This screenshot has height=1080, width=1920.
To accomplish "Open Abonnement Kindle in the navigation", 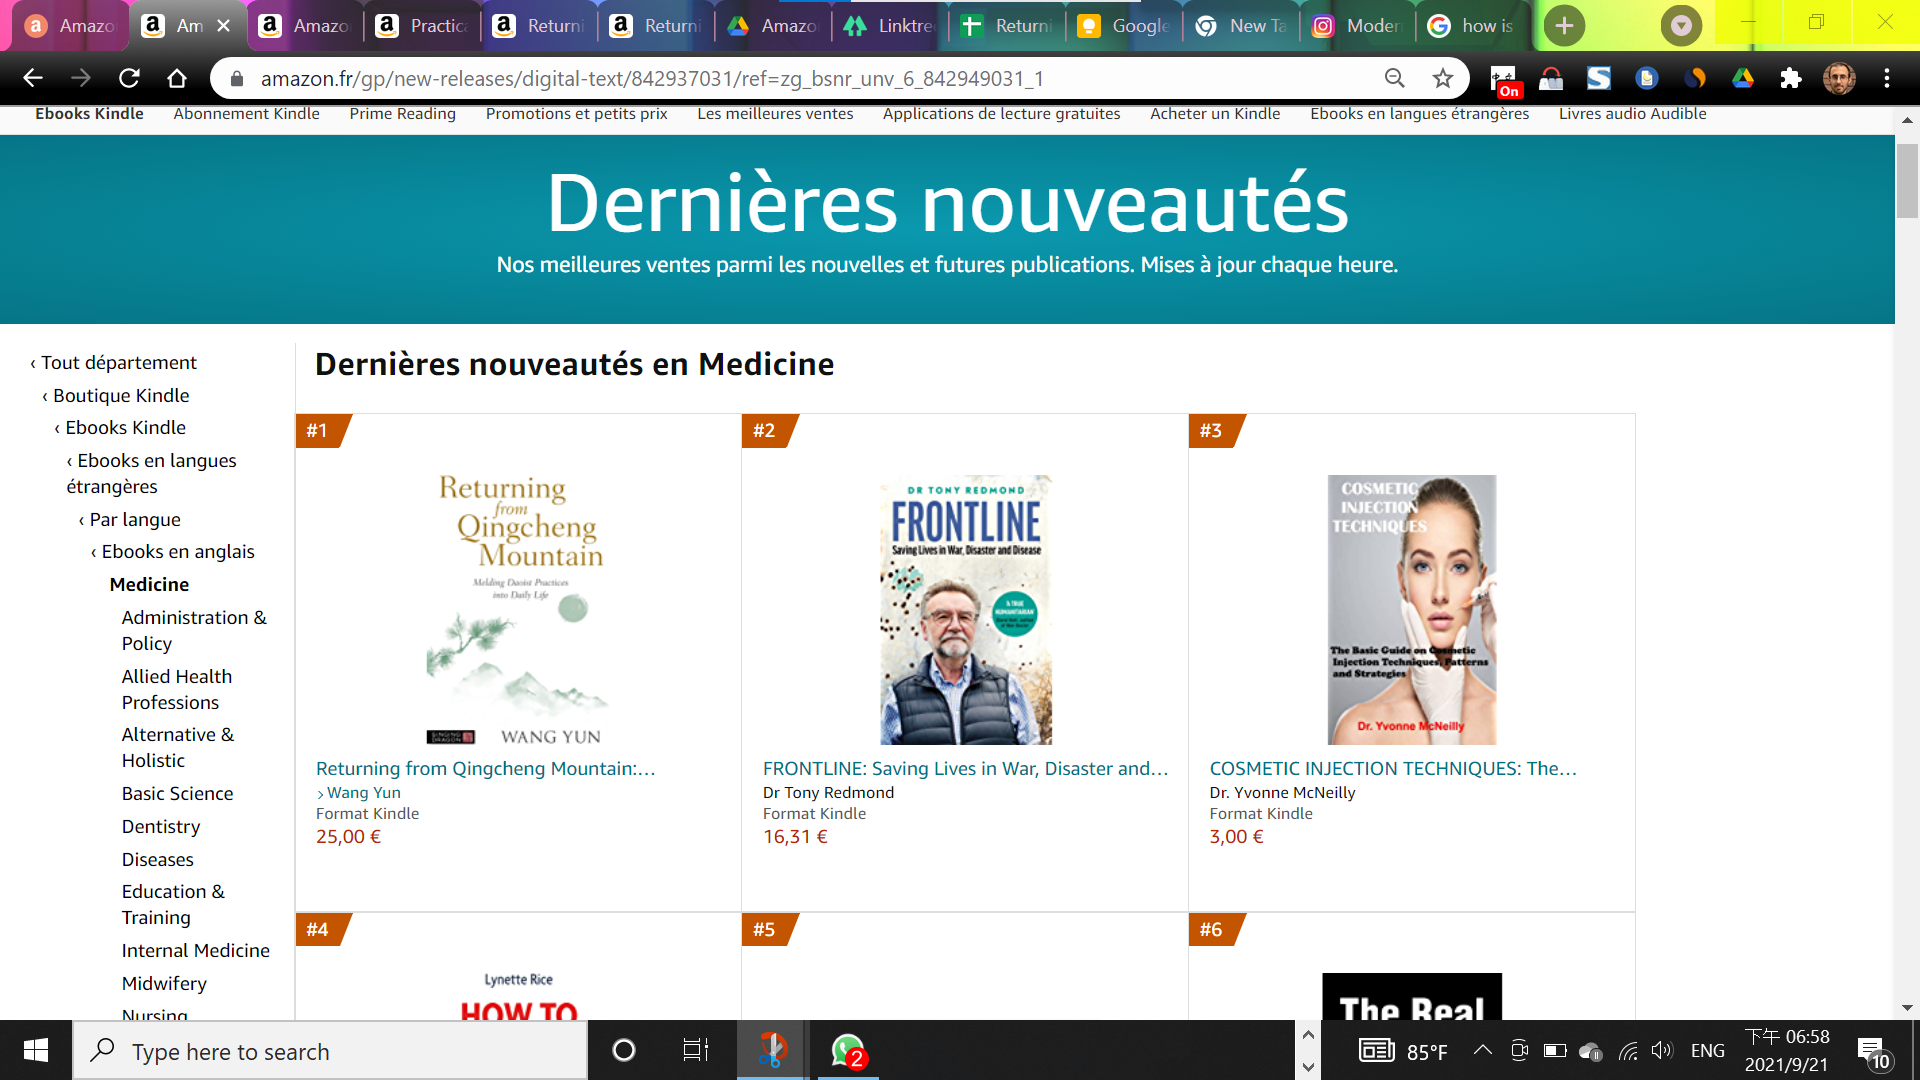I will pos(246,114).
